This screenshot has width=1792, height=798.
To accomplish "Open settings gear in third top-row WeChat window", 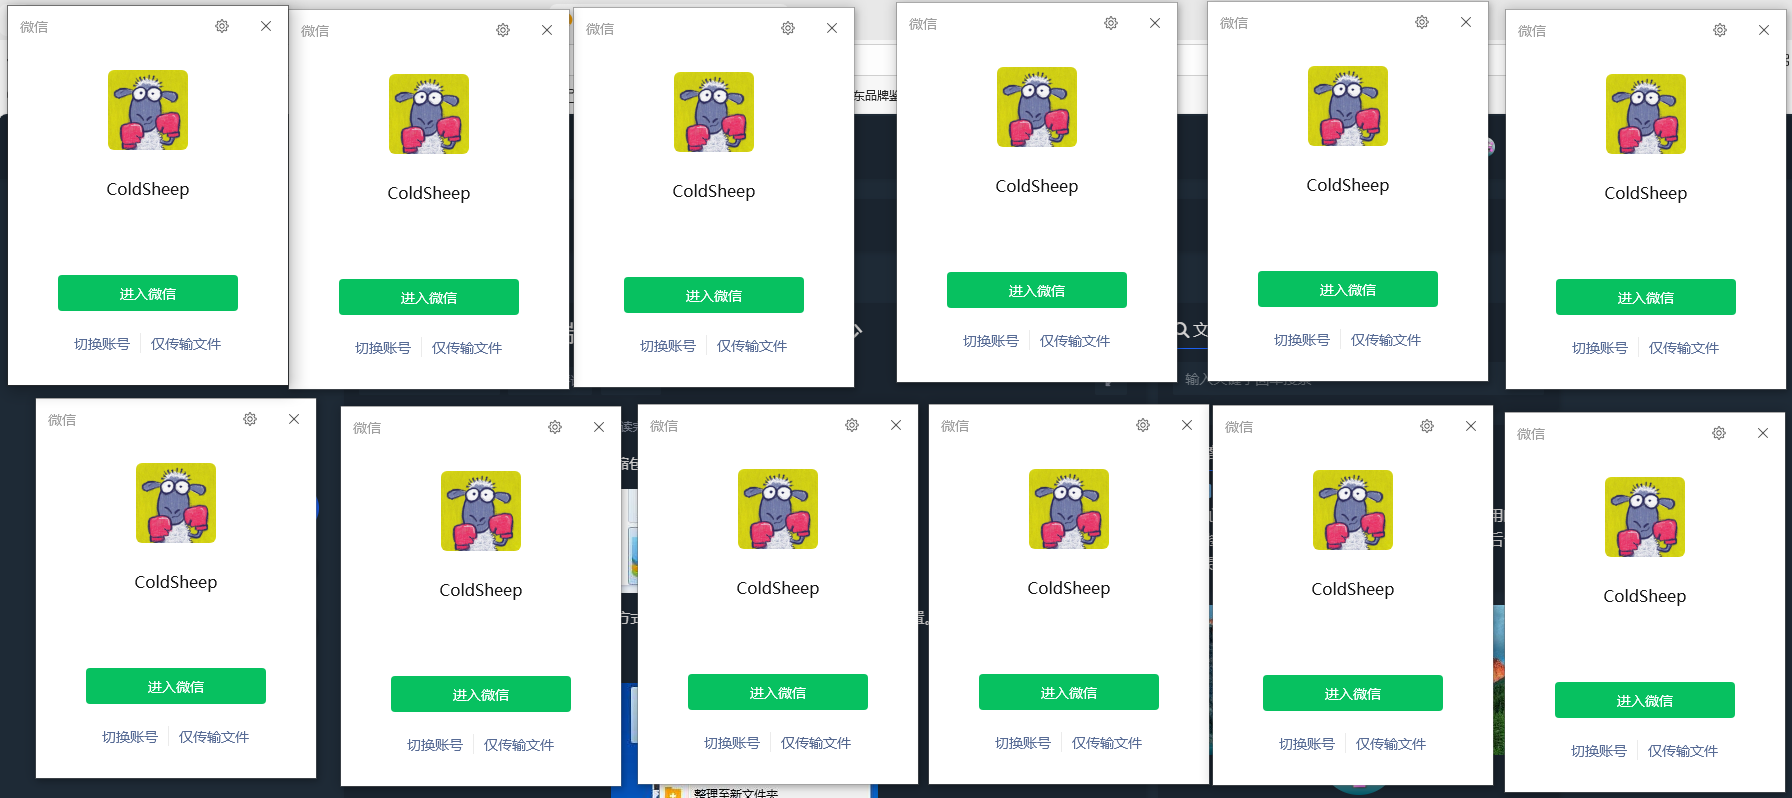I will coord(788,28).
